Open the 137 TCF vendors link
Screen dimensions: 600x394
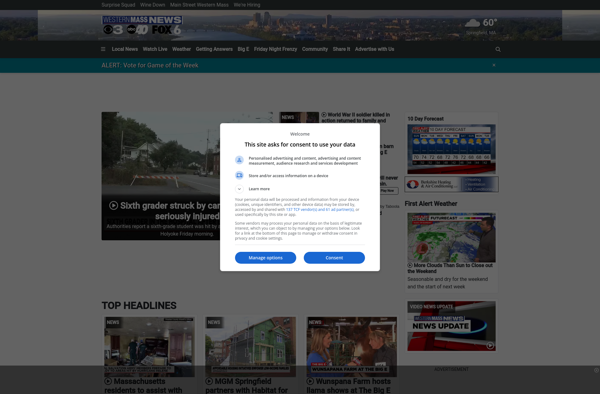tap(320, 210)
